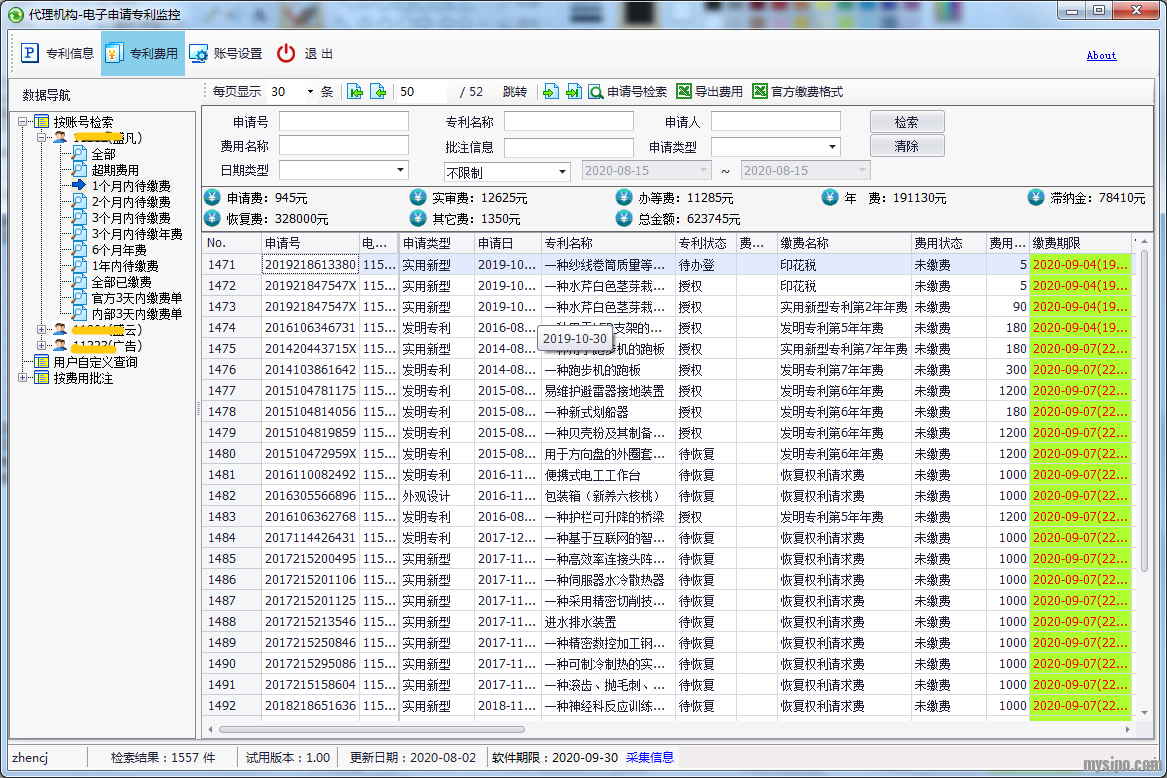Image resolution: width=1167 pixels, height=778 pixels.
Task: Click the first page navigation icon
Action: pyautogui.click(x=355, y=92)
